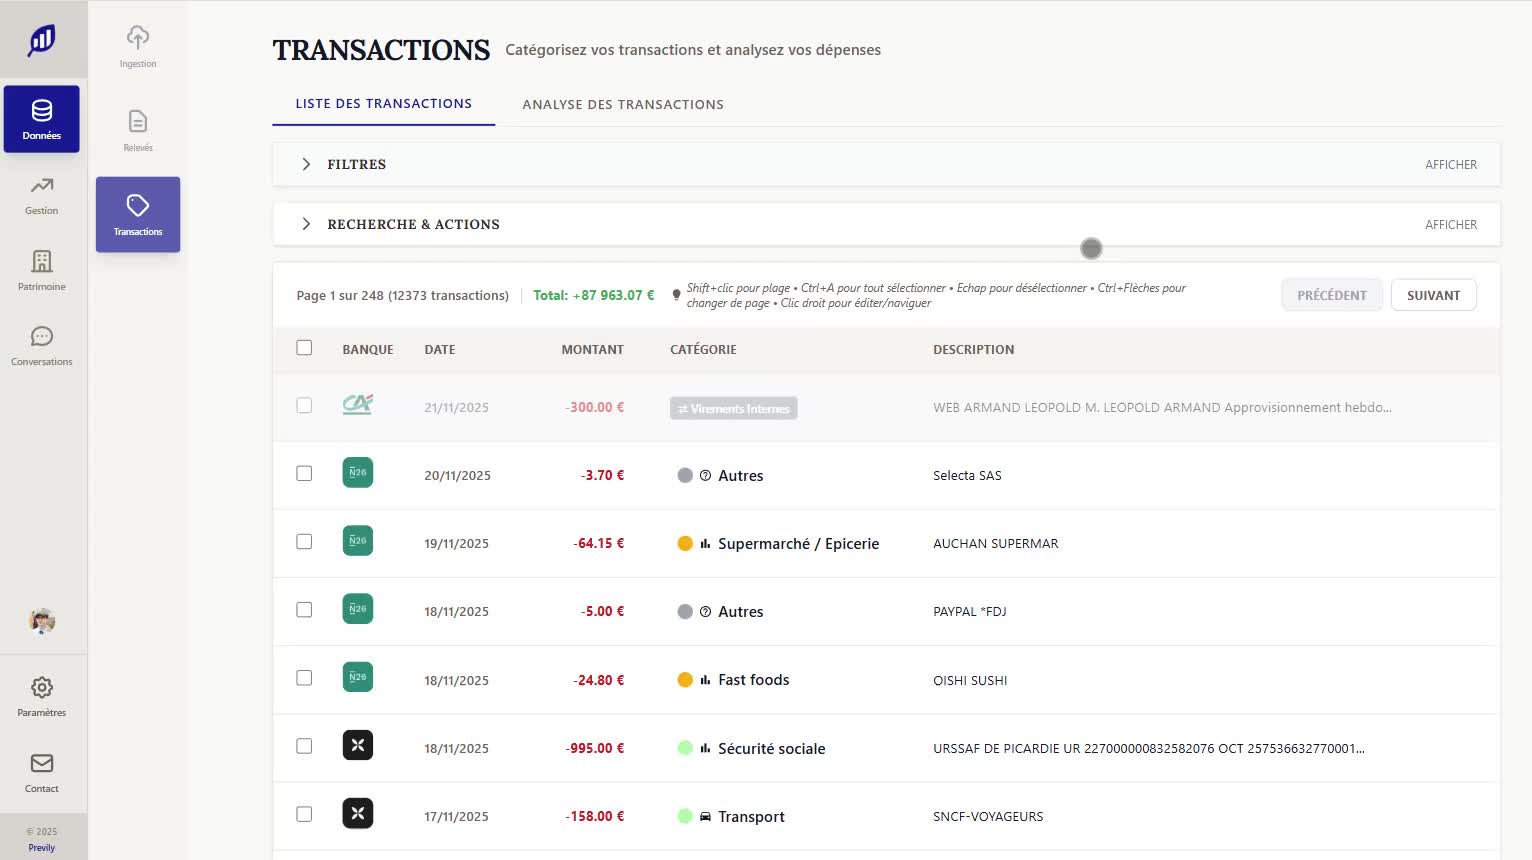Open the Contact page

pos(41,773)
